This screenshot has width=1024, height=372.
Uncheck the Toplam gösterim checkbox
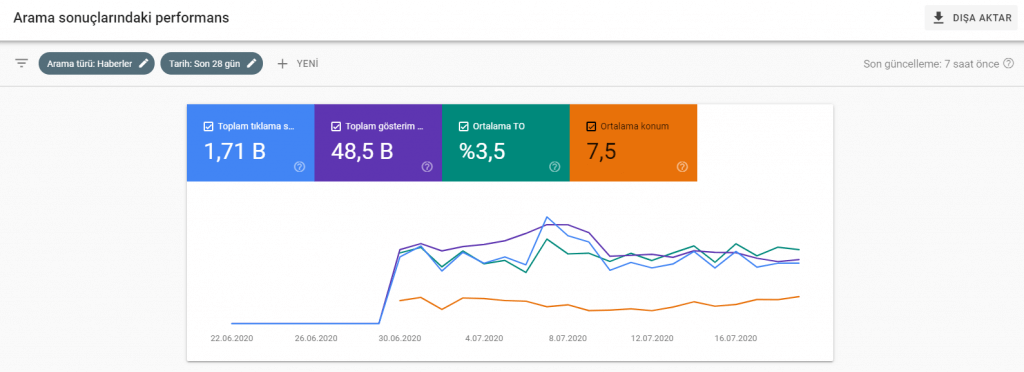336,127
